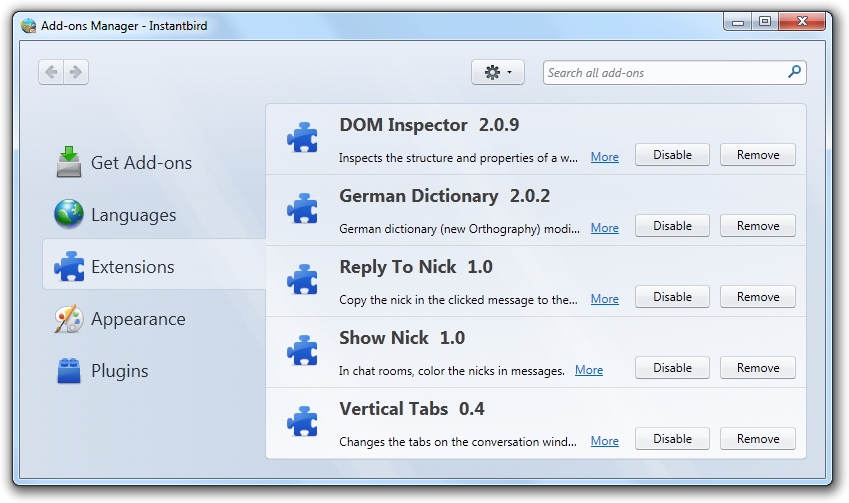Click description 'German dictionary (new Orthography)'
849x503 pixels.
(459, 229)
